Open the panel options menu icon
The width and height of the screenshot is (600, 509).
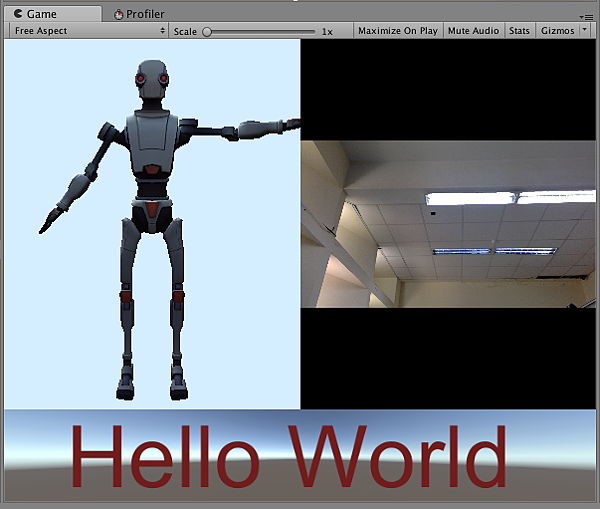tap(587, 17)
